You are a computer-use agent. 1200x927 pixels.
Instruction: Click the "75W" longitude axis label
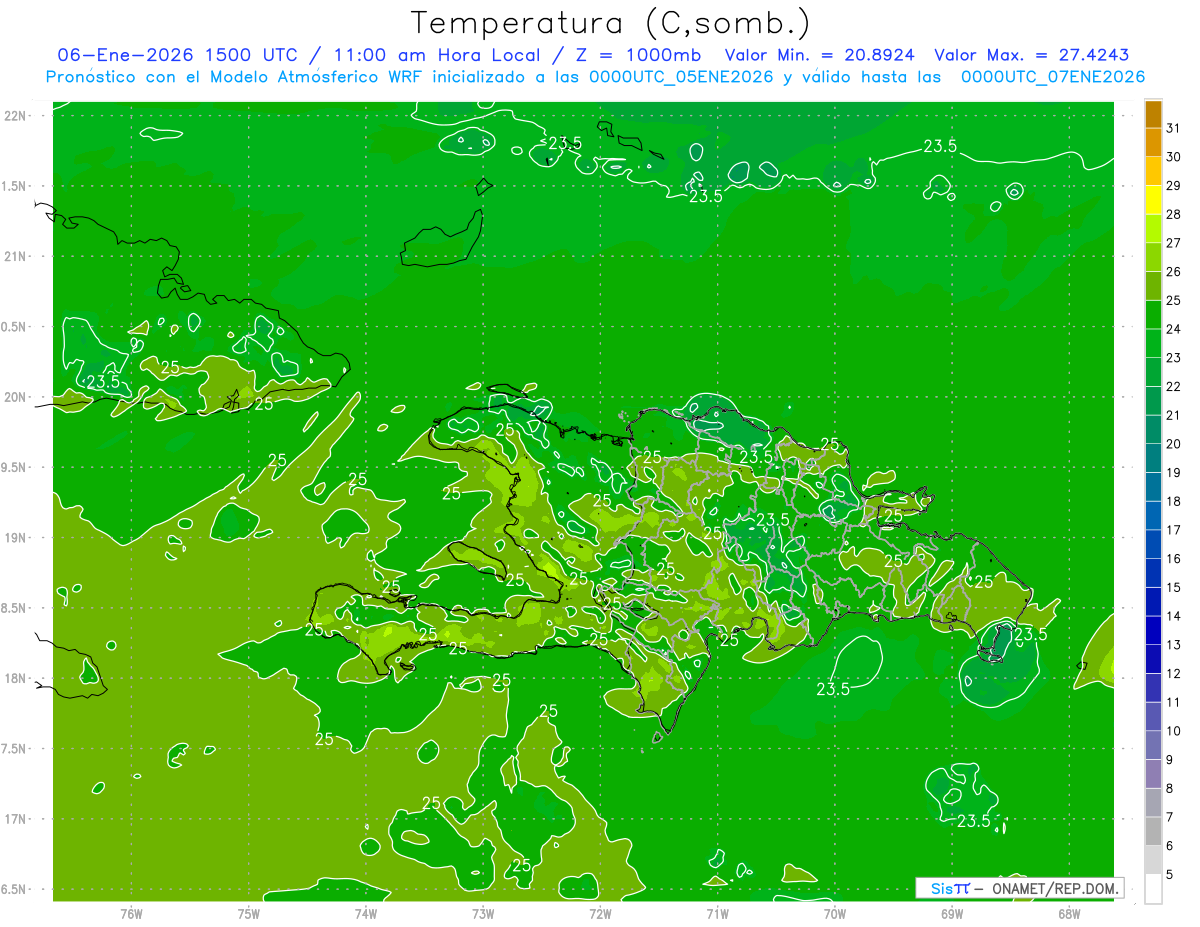(249, 913)
